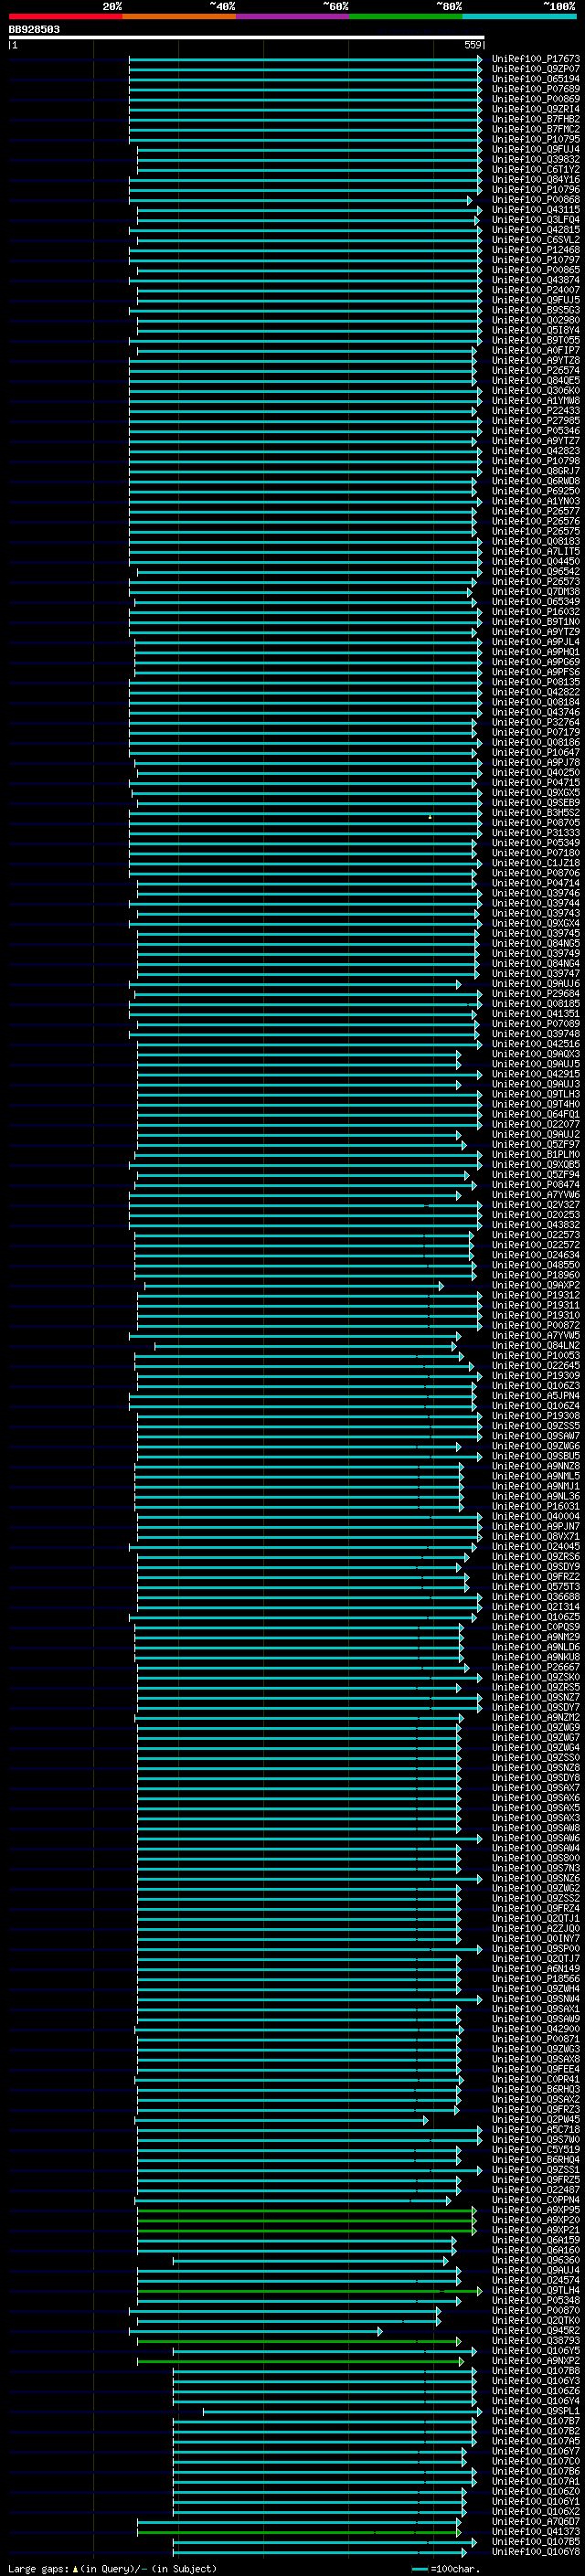585x2576 pixels.
Task: Select hit label UniRef100_P16031
Action: [536, 1506]
